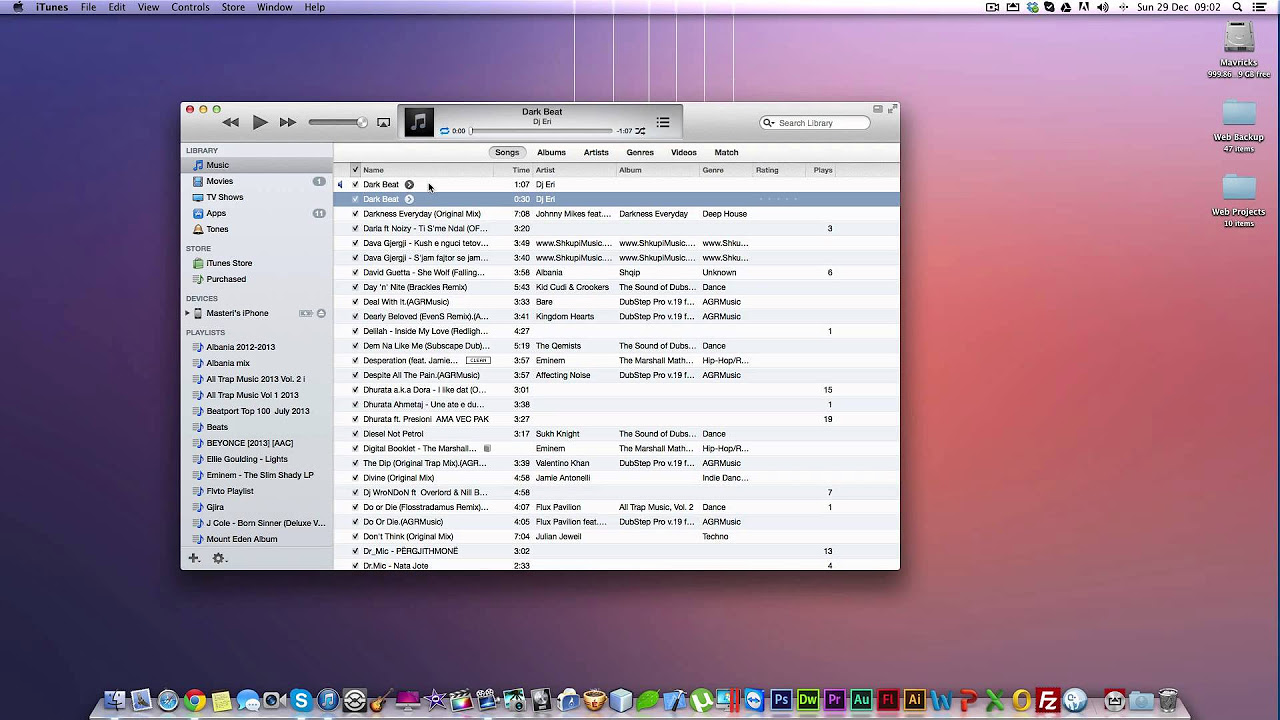The image size is (1280, 720).
Task: Expand Masteri's iPhone disclosure triangle
Action: click(187, 313)
